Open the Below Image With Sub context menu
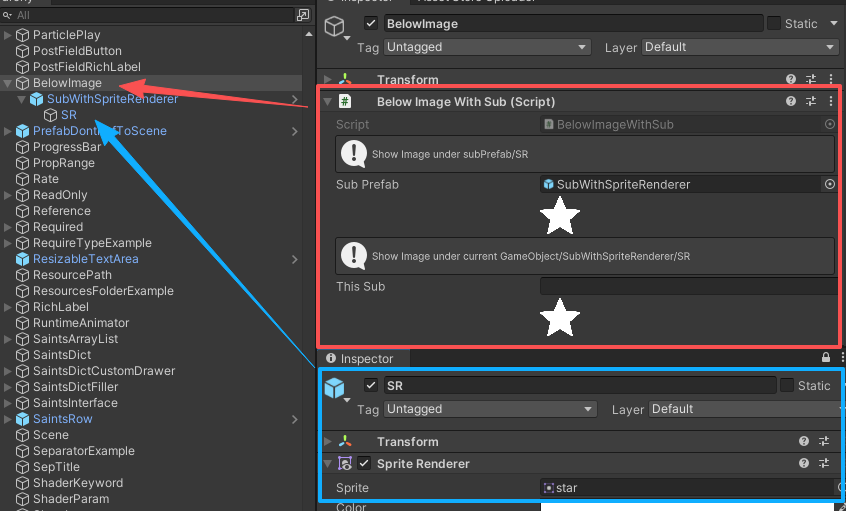 (x=831, y=101)
